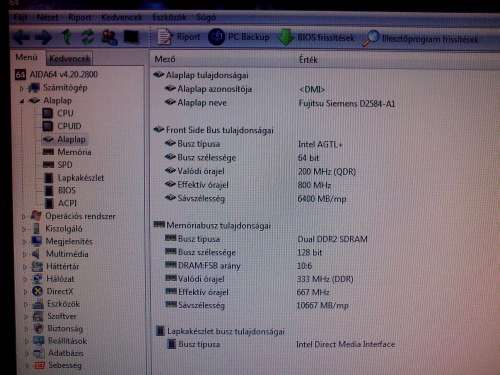
Task: Switch to the Menü tab
Action: click(x=26, y=58)
